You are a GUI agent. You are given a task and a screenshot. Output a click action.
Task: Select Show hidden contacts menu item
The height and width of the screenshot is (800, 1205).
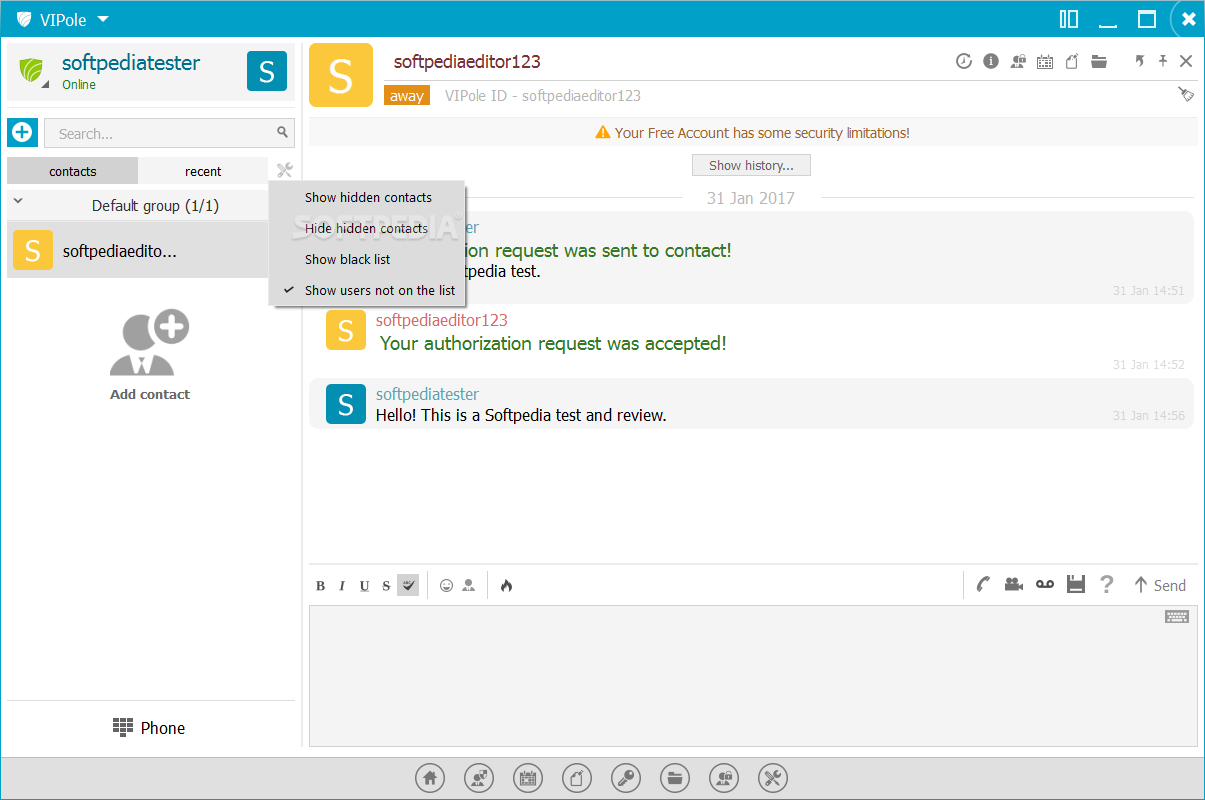coord(368,197)
